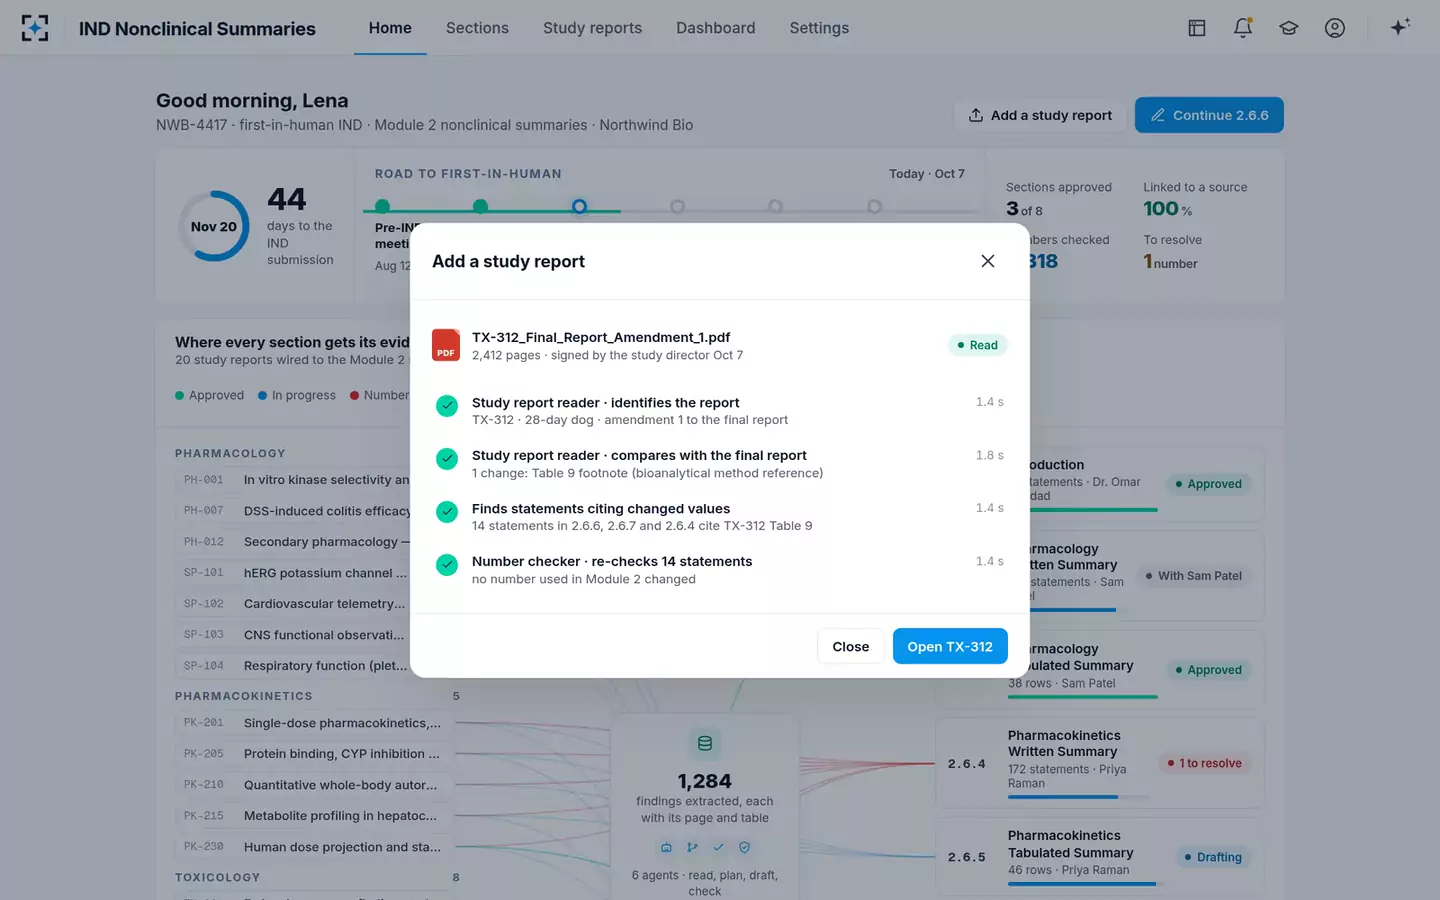The image size is (1440, 900).
Task: Open the Study reports tab
Action: pos(592,28)
